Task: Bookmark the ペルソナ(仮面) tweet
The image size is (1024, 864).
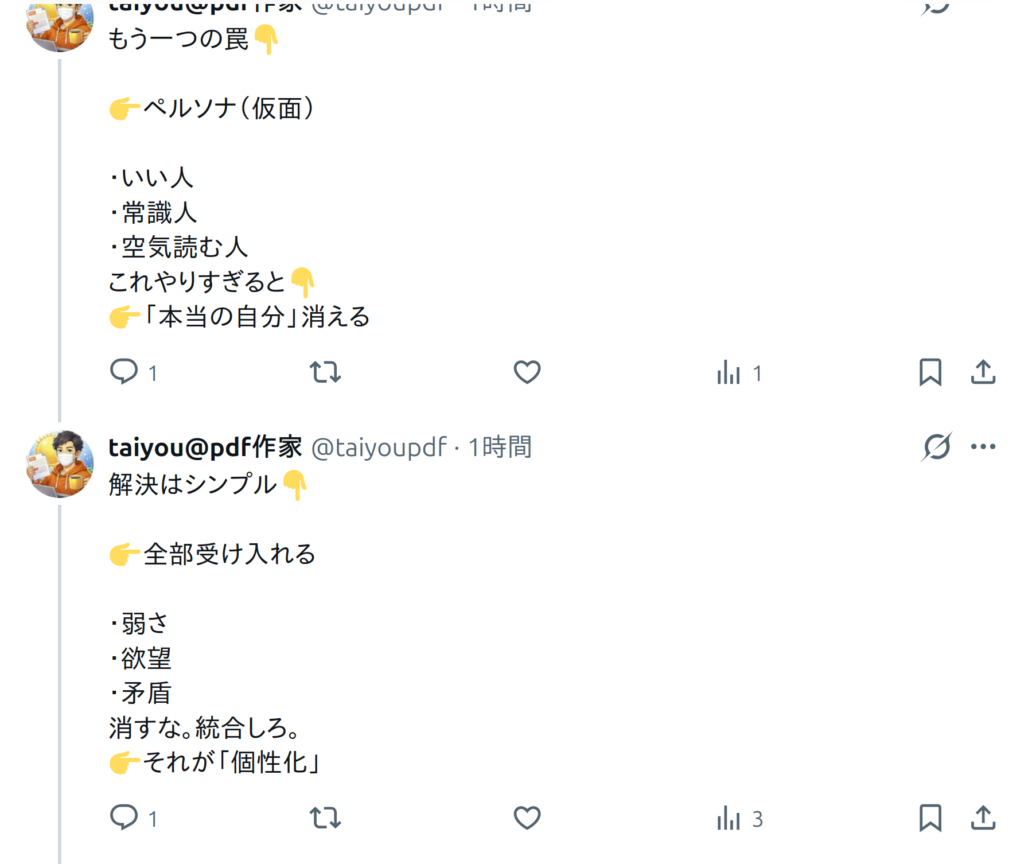Action: pyautogui.click(x=930, y=372)
